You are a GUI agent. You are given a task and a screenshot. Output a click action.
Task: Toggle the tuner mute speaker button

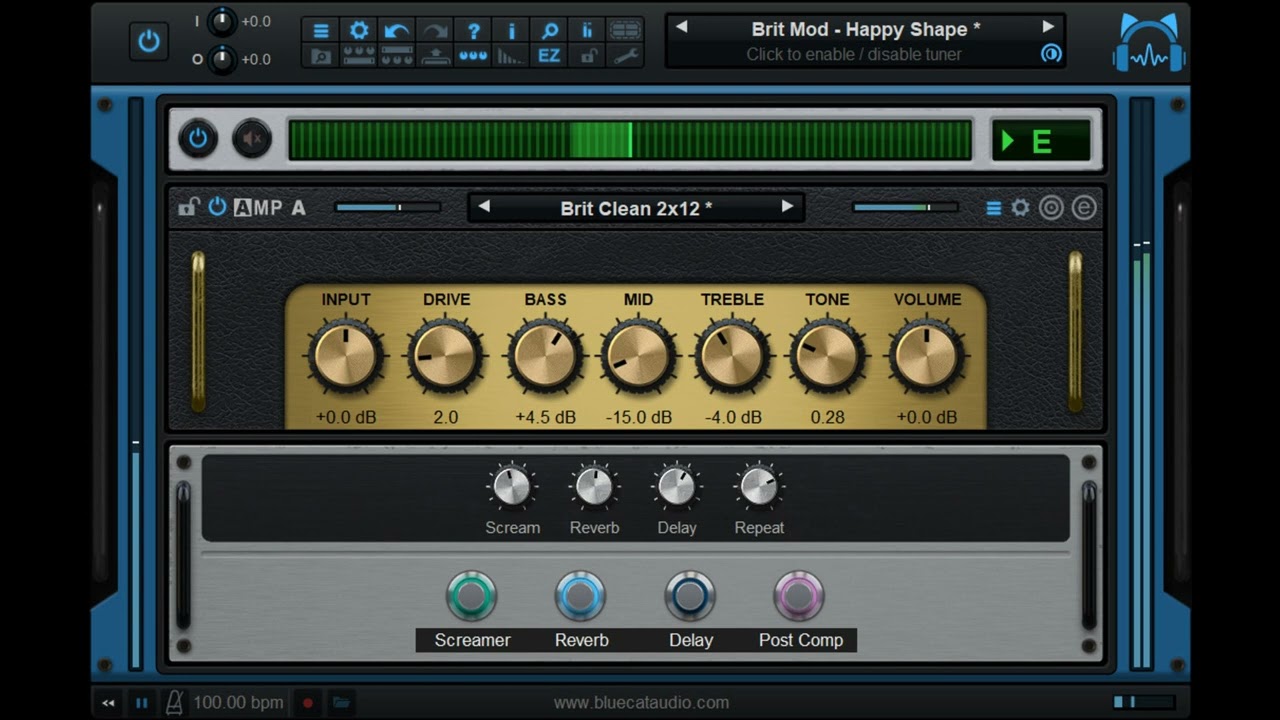252,139
